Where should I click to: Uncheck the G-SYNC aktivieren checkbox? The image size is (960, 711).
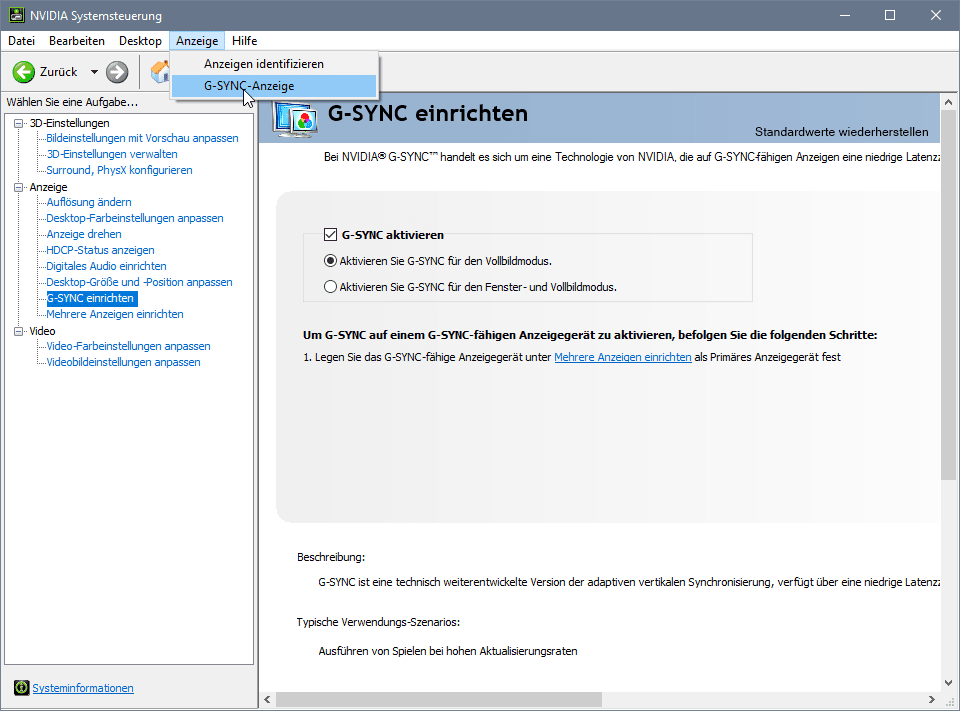(x=331, y=235)
